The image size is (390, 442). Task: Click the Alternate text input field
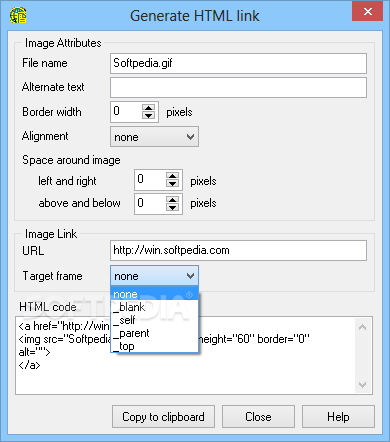pyautogui.click(x=238, y=88)
